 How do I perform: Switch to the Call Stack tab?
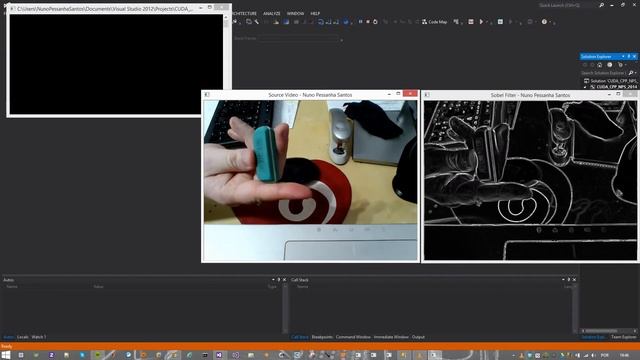(x=300, y=337)
